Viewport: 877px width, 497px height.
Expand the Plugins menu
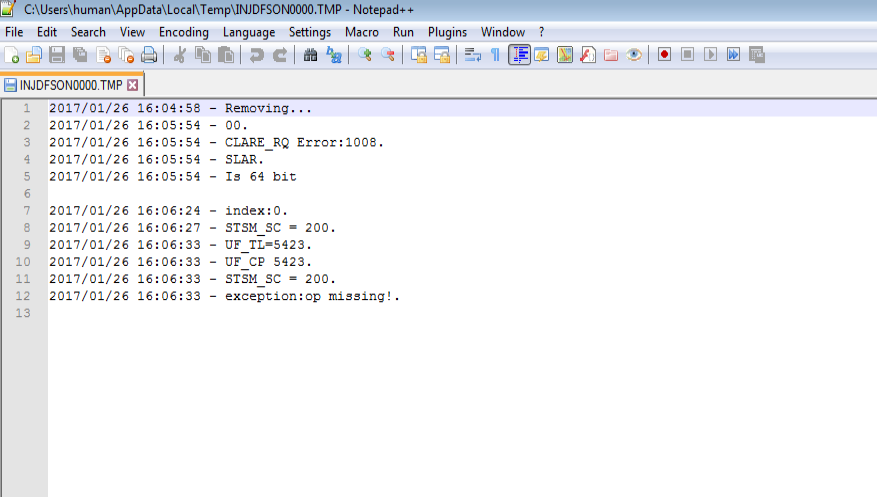(447, 32)
